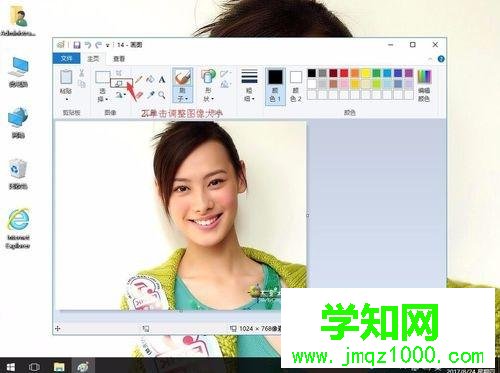Viewport: 500px width, 373px height.
Task: Open the 编辑颜色 edit colors button
Action: pyautogui.click(x=424, y=86)
